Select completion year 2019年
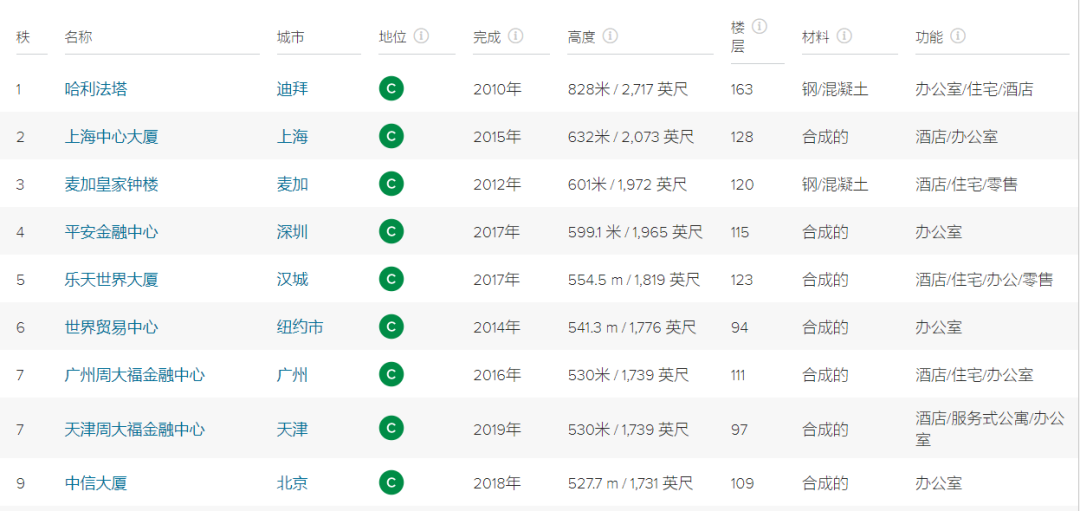Viewport: 1080px width, 511px height. tap(497, 429)
